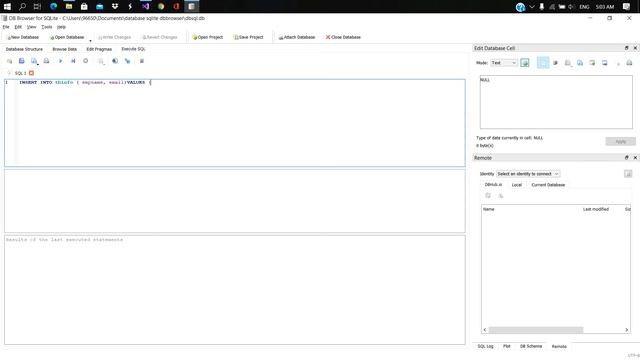Click the Remote list scroll right arrow
The image size is (640, 360).
(x=627, y=330)
